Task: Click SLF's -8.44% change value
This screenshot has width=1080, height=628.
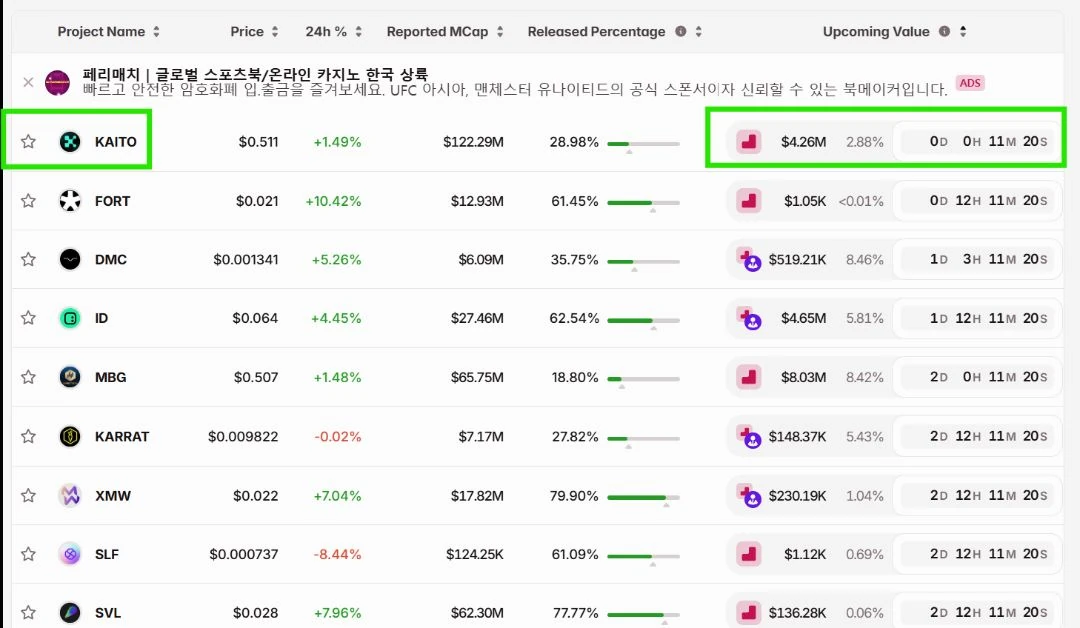Action: point(338,554)
